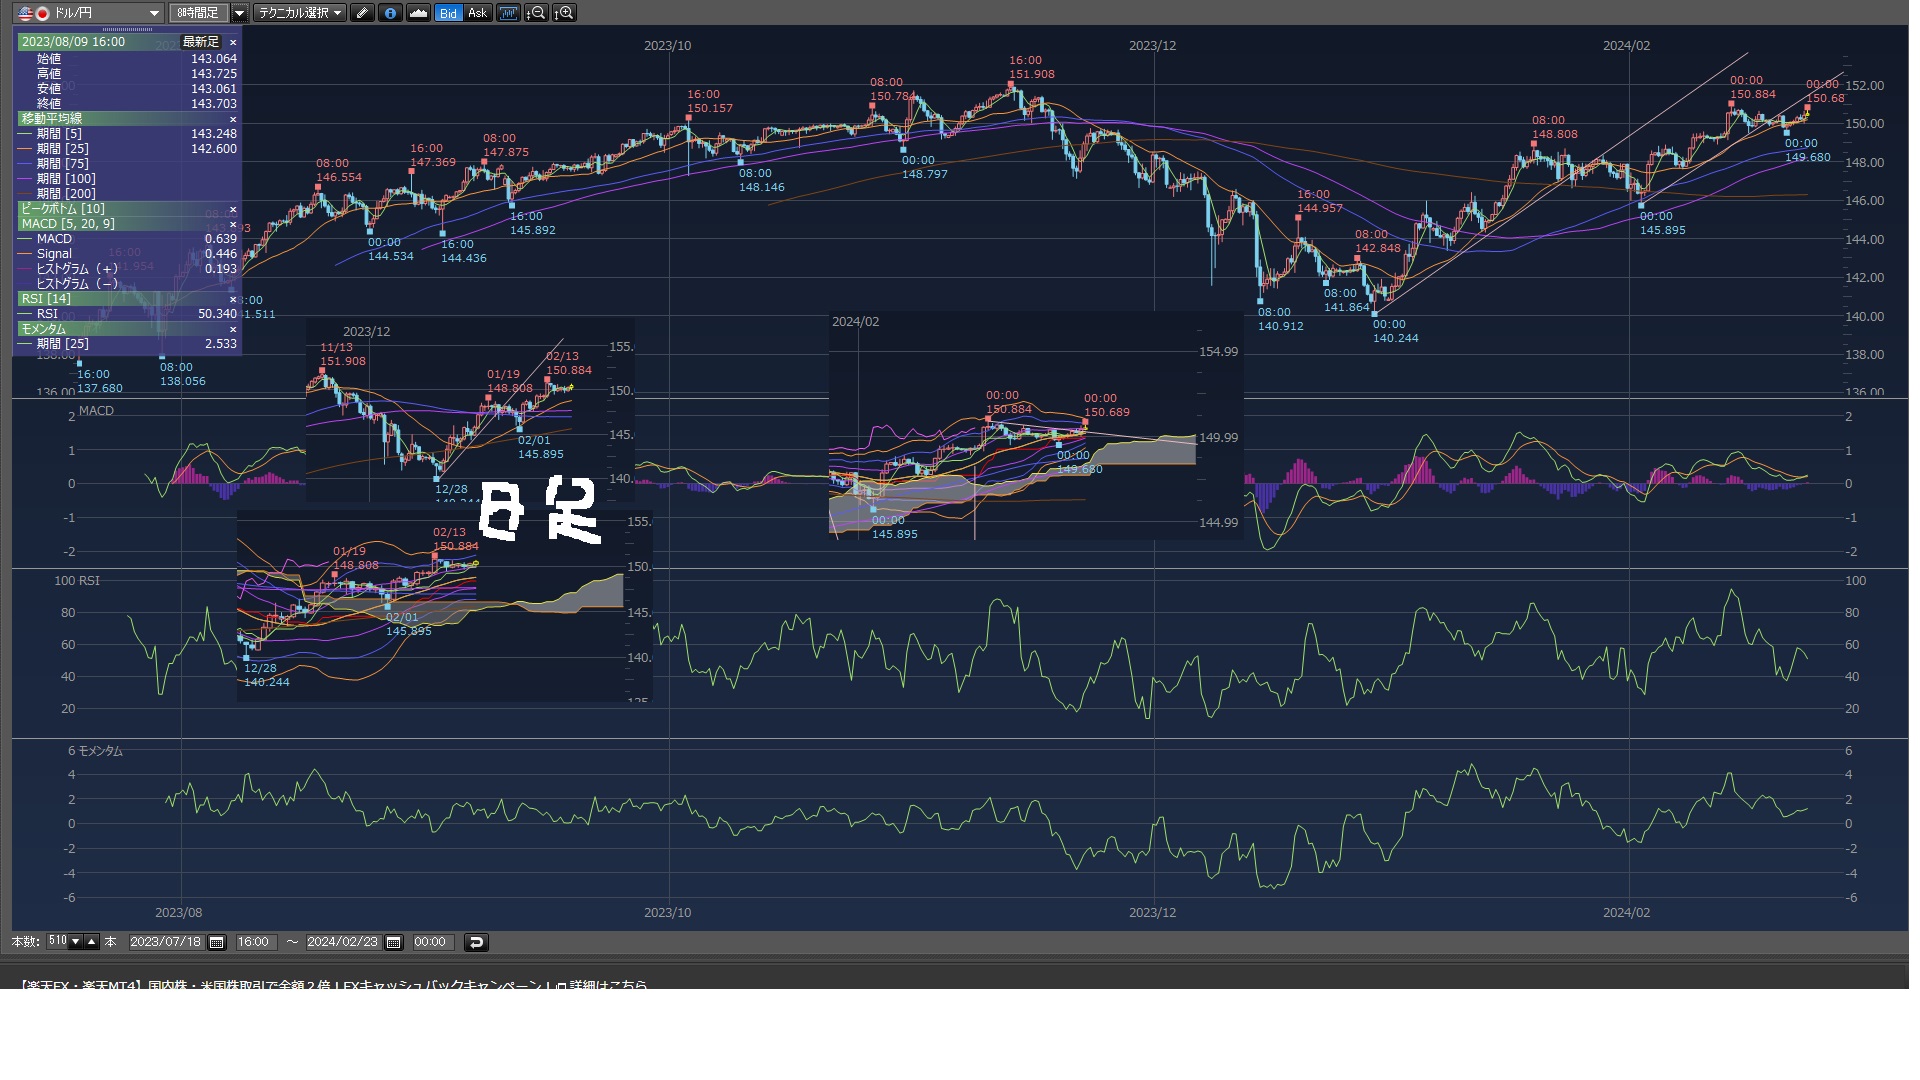Viewport: 1920px width, 1080px height.
Task: Switch price display to Bid
Action: point(448,13)
